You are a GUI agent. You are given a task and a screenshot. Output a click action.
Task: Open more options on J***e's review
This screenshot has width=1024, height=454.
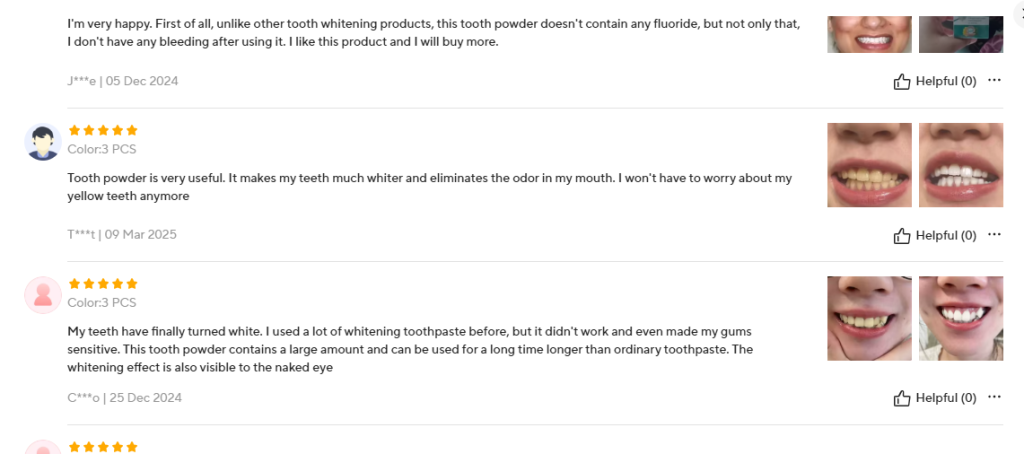[x=994, y=81]
